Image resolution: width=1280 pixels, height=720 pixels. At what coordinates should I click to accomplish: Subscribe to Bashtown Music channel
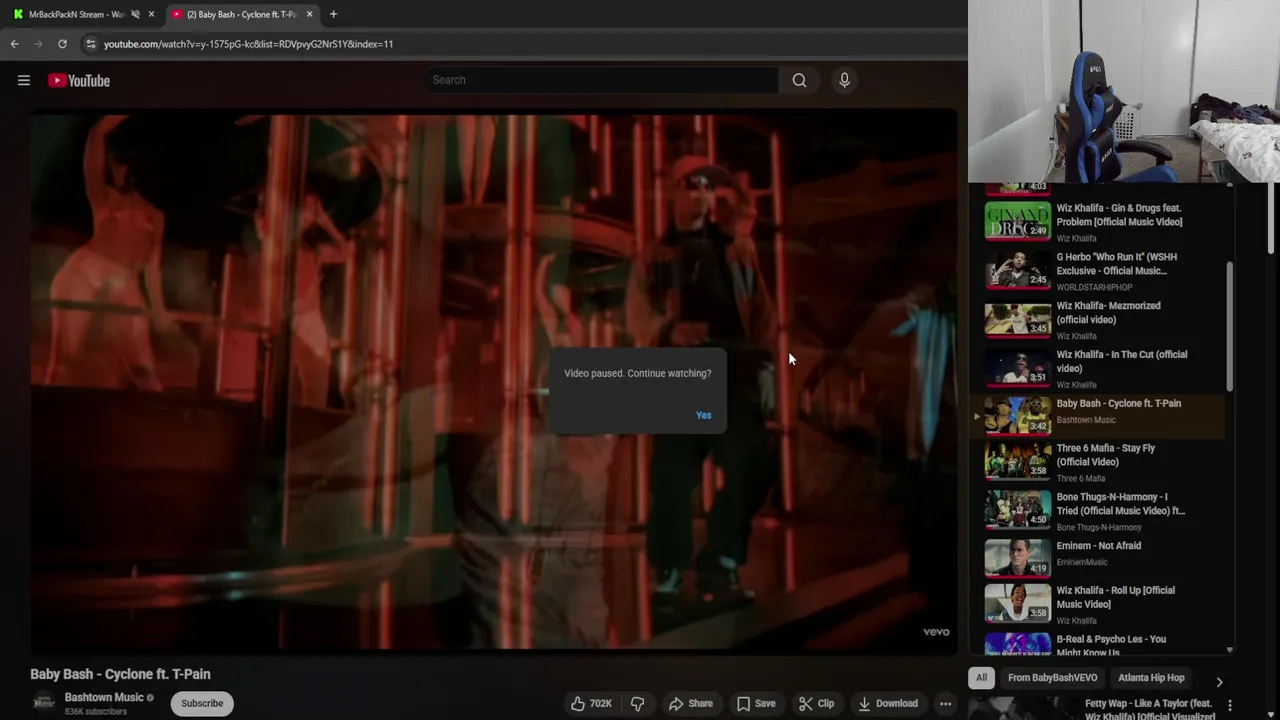pyautogui.click(x=202, y=704)
